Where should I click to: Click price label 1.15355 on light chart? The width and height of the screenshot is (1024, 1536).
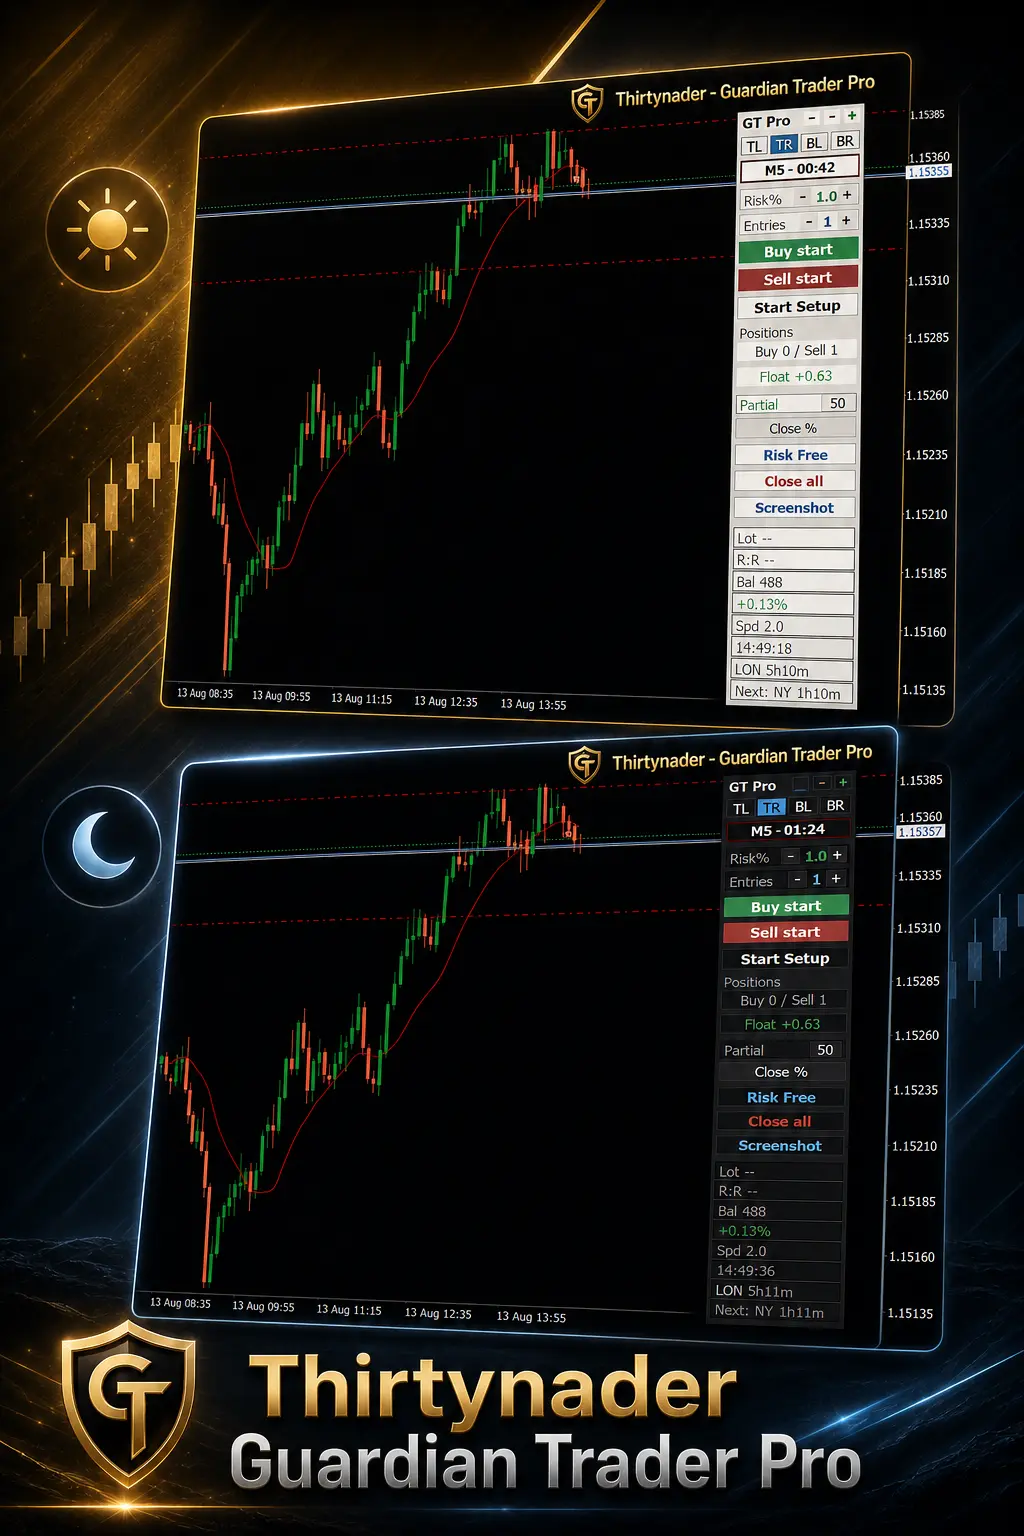pos(928,172)
